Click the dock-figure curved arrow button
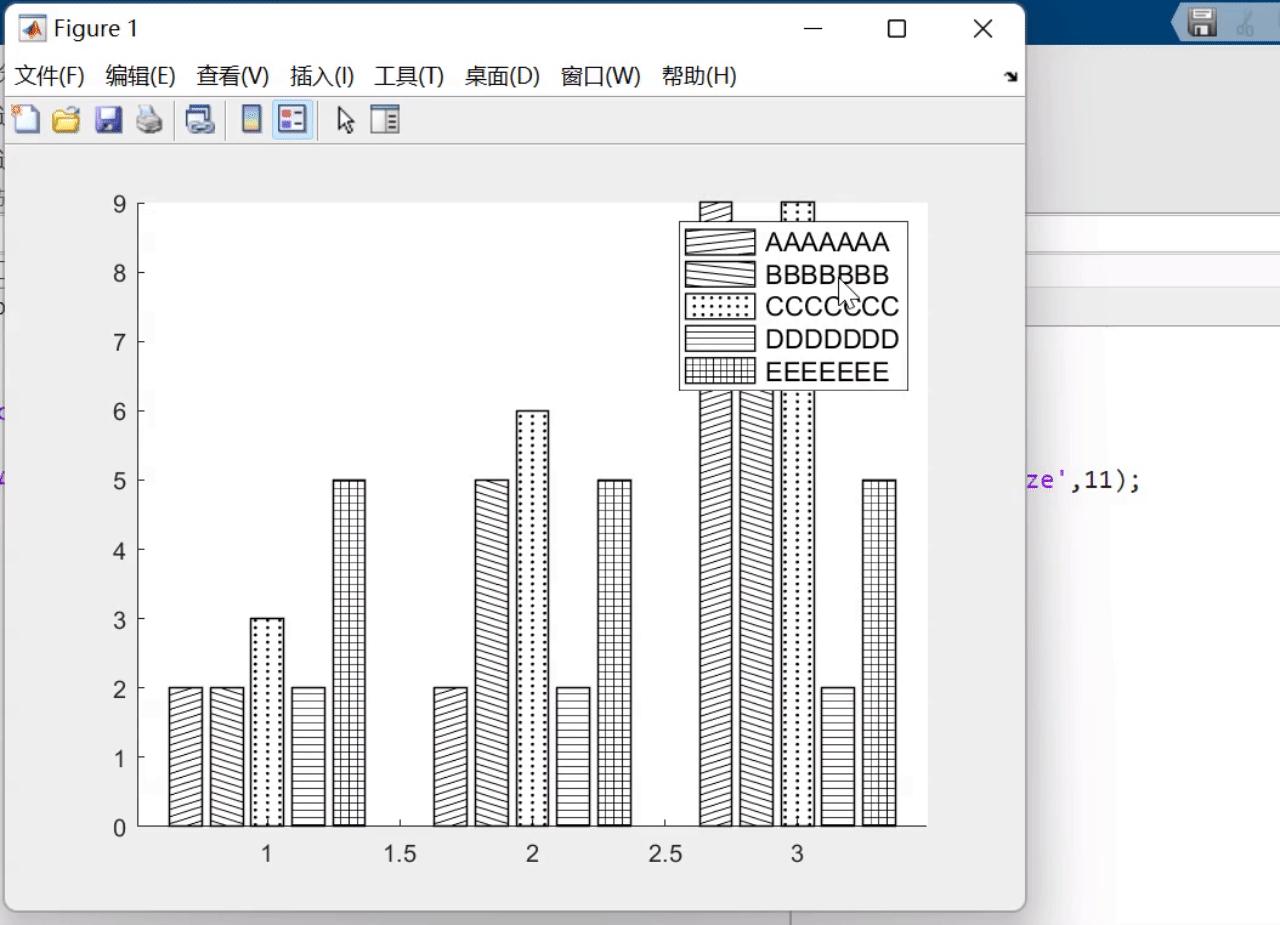 click(x=1012, y=76)
